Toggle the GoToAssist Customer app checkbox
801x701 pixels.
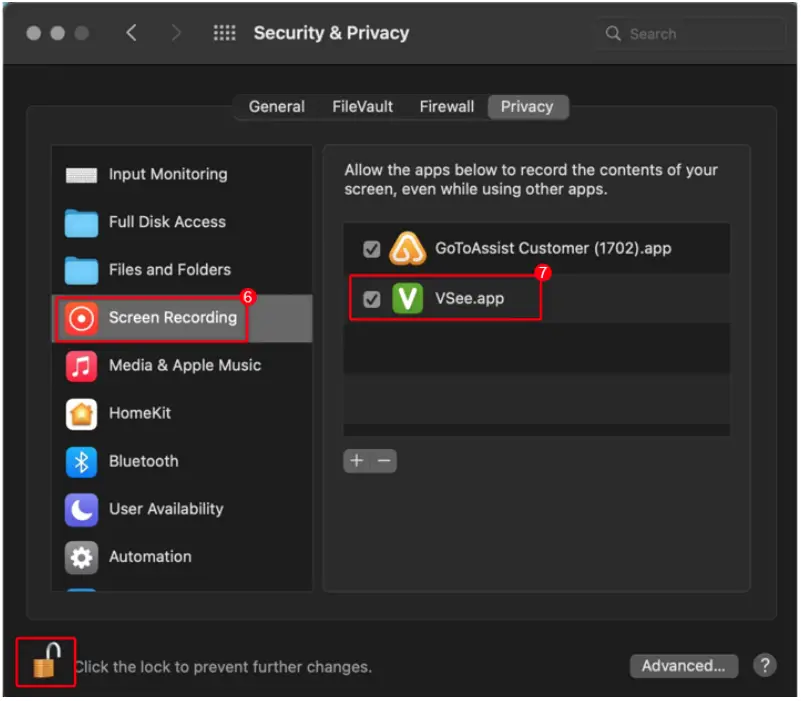tap(373, 248)
